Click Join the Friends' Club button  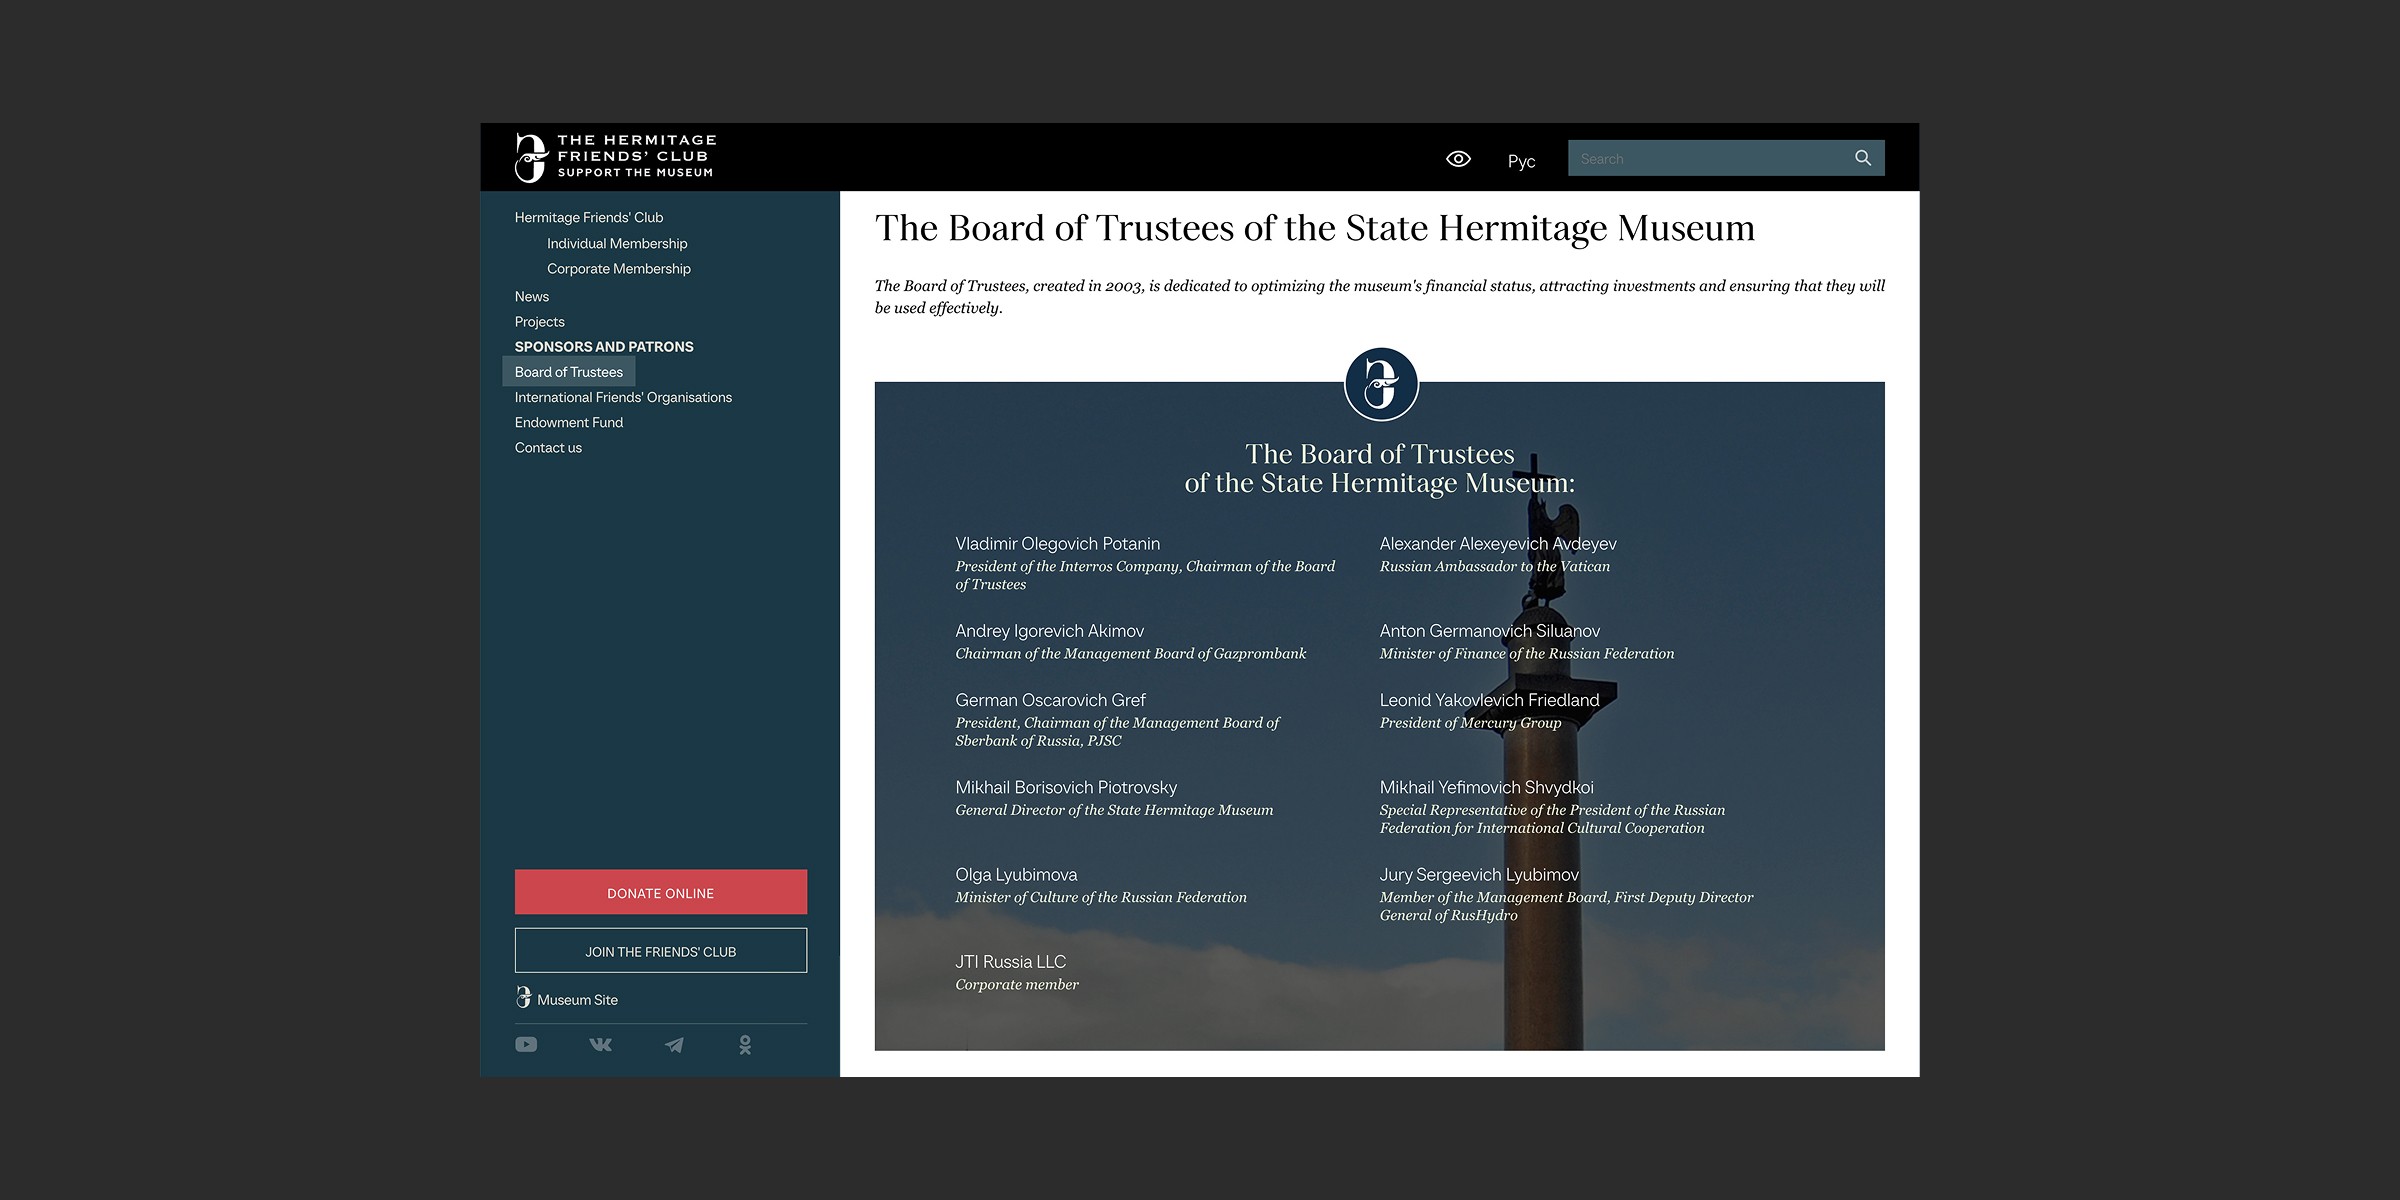660,951
